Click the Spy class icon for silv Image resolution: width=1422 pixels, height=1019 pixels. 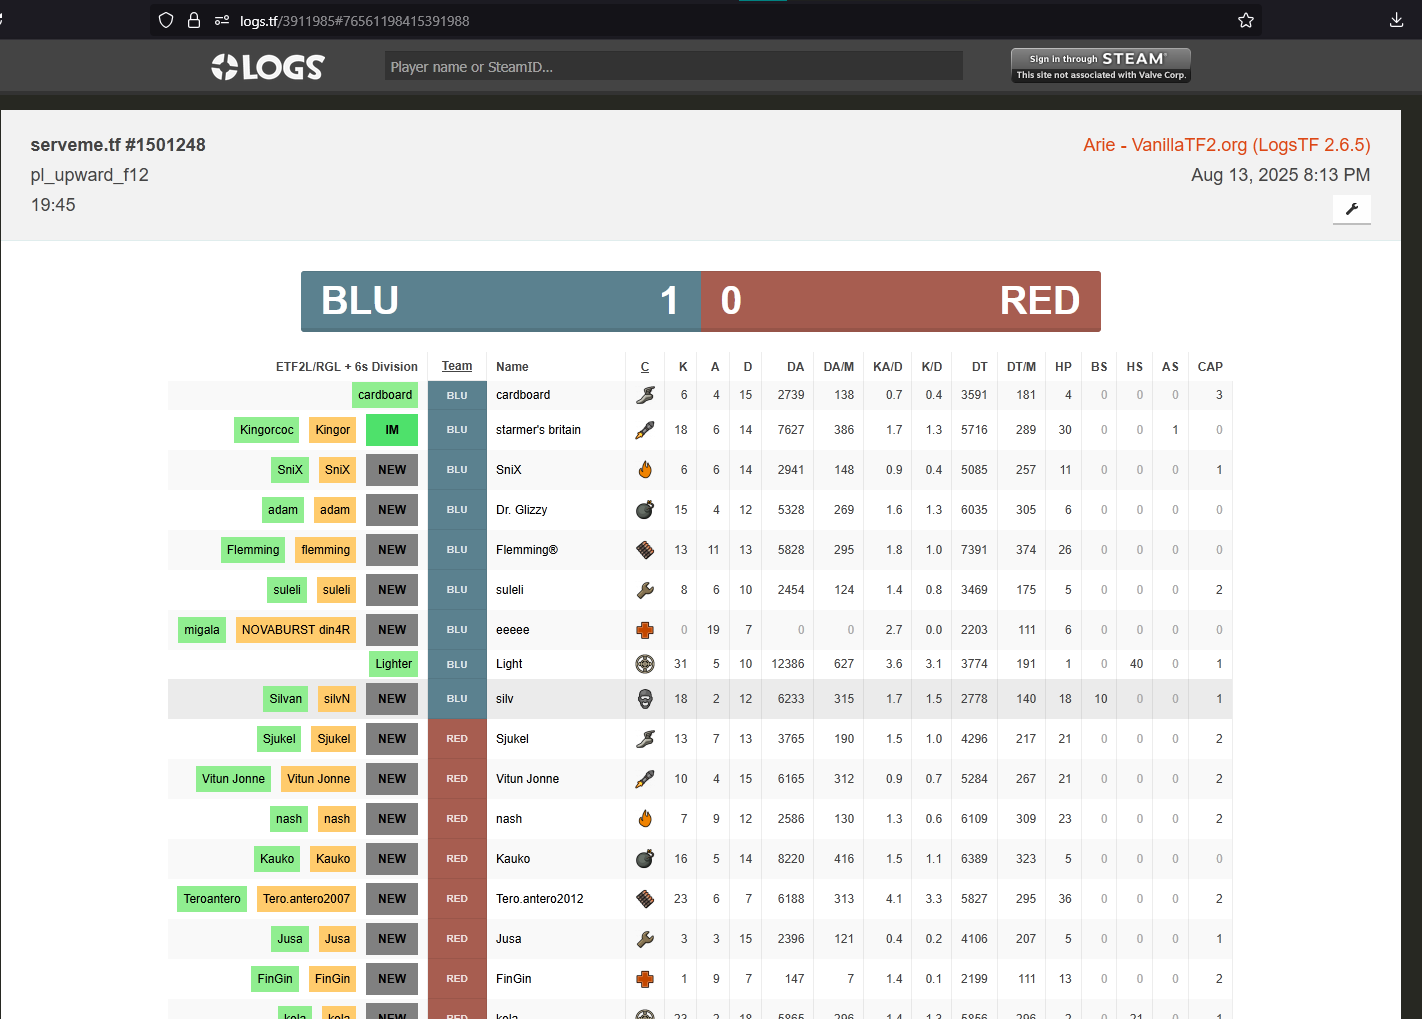pos(645,699)
